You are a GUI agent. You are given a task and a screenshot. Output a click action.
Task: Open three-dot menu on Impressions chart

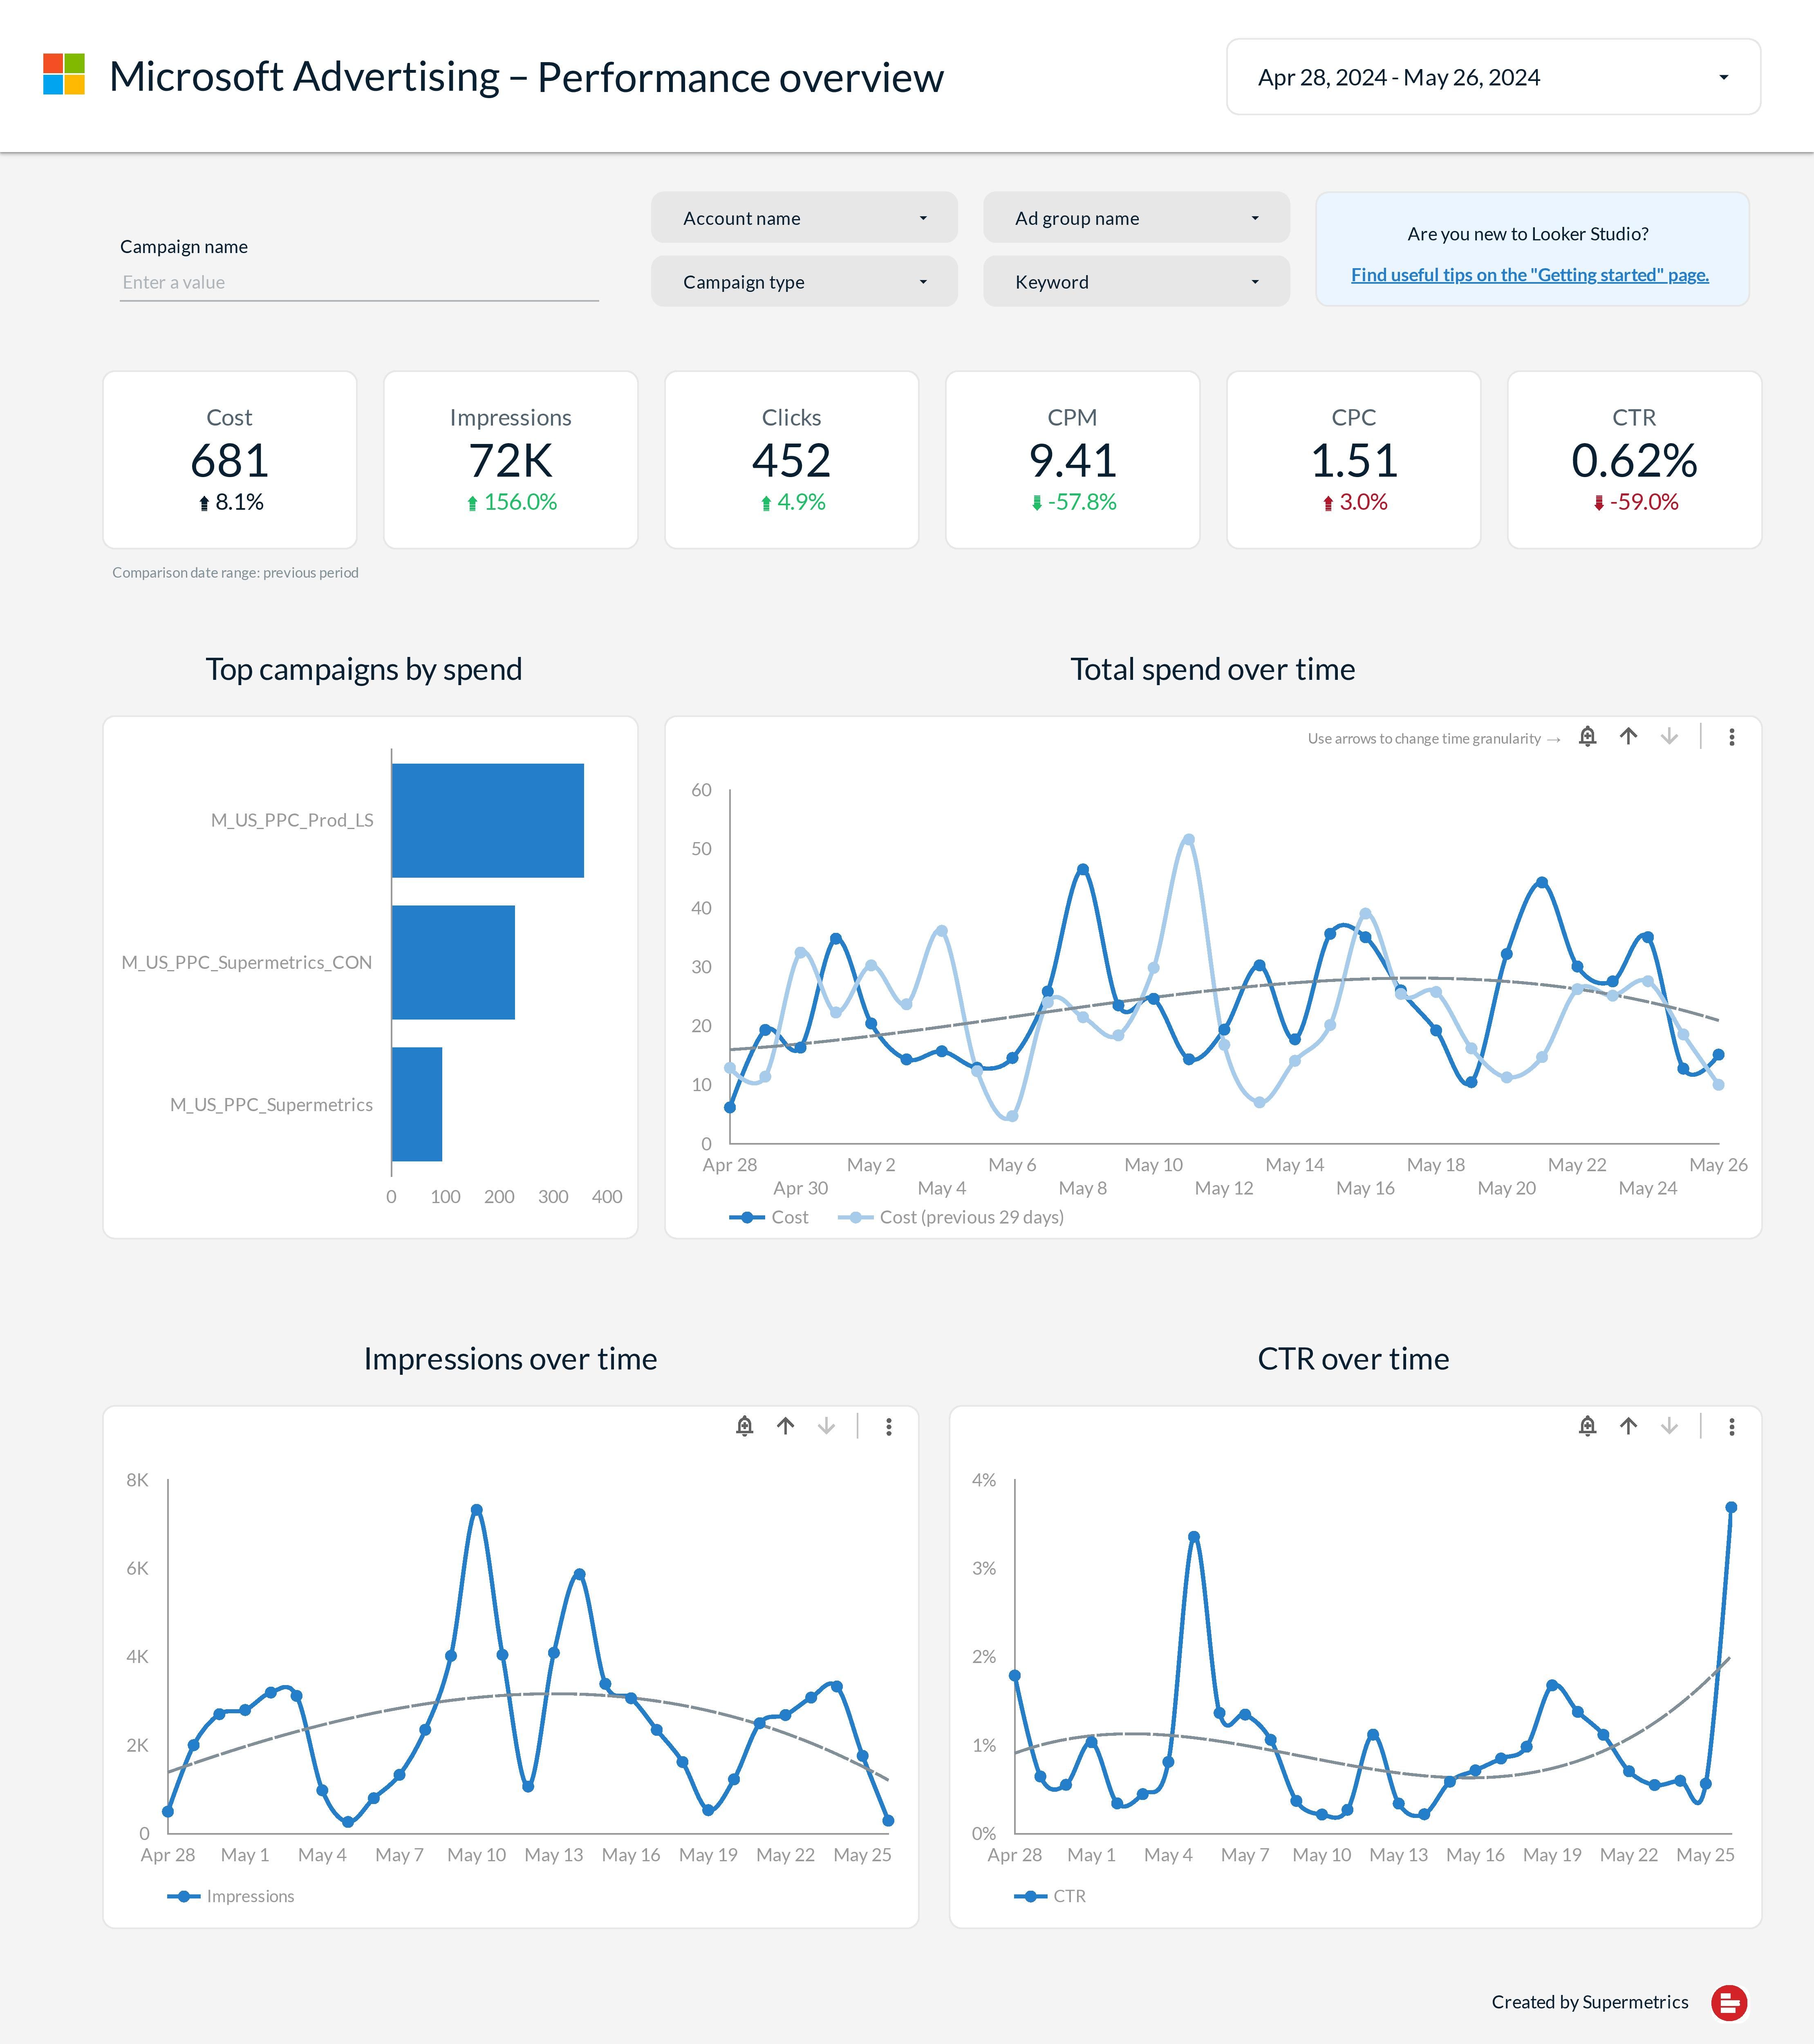888,1426
